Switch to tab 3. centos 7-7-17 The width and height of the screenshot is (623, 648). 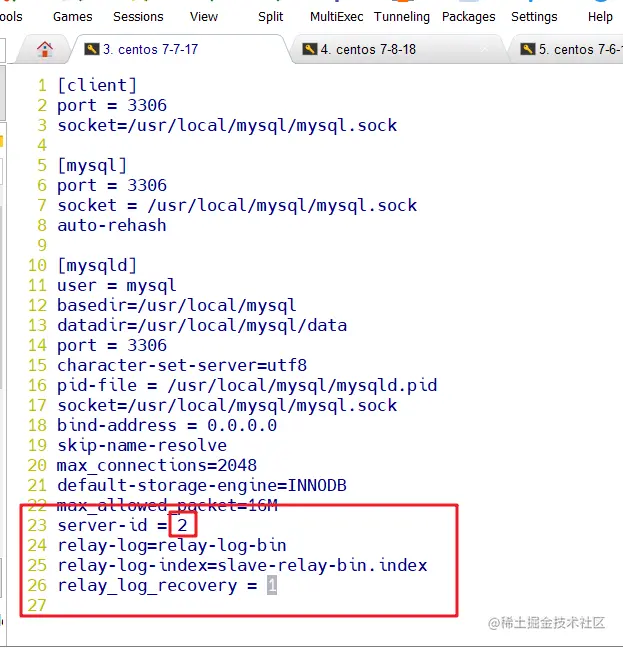pos(180,50)
